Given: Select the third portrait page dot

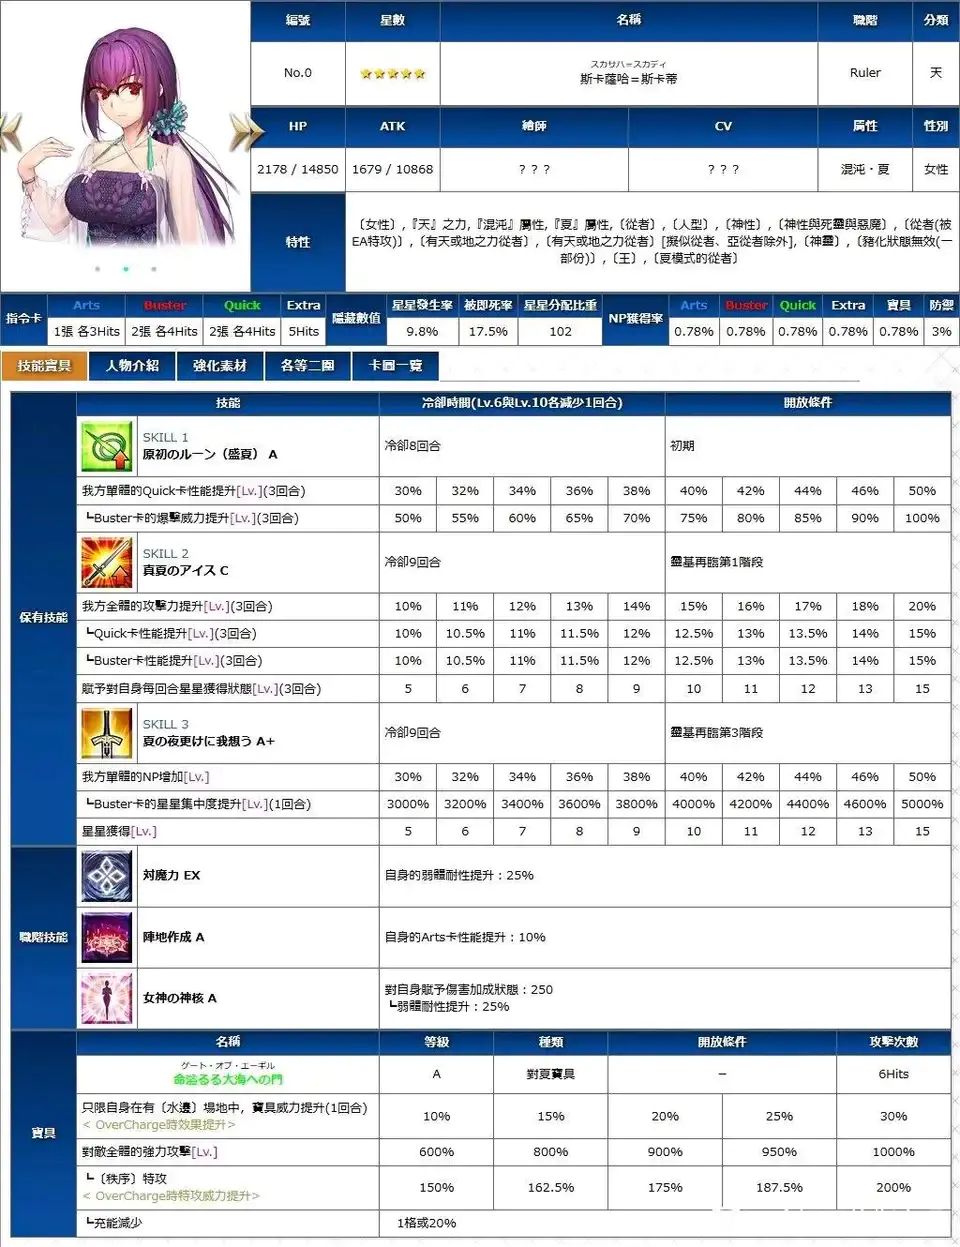Looking at the screenshot, I should click(x=153, y=269).
